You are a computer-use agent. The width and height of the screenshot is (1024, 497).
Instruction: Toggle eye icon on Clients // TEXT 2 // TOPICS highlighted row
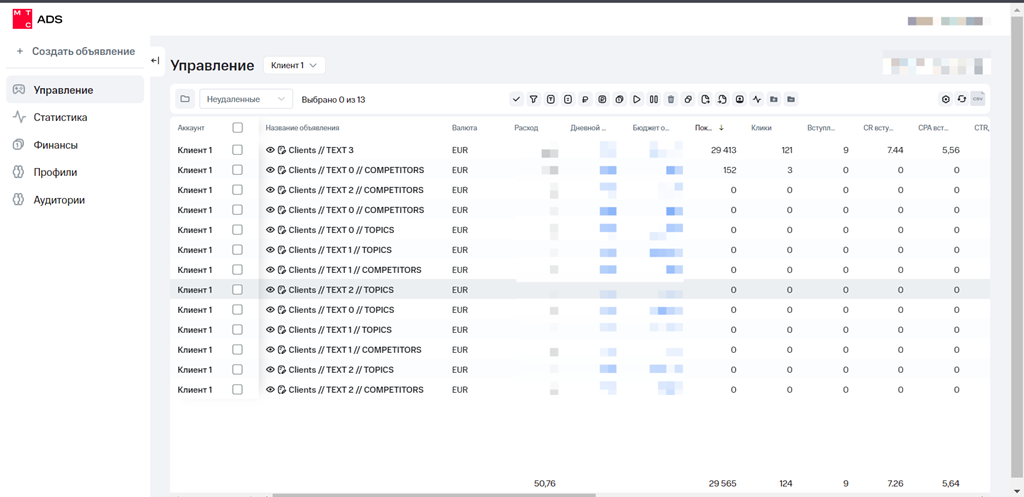coord(270,290)
